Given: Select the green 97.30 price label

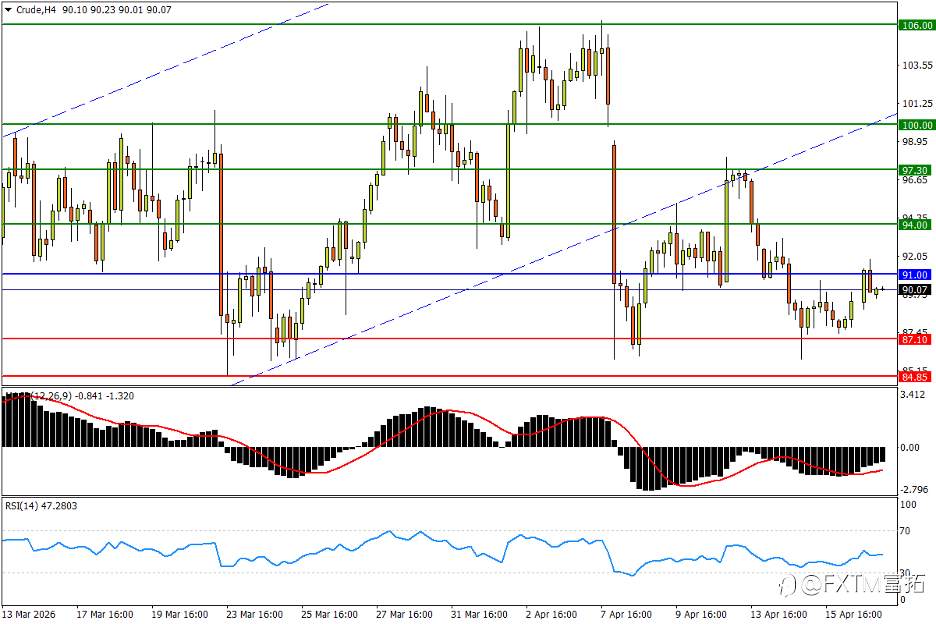Looking at the screenshot, I should (x=915, y=170).
